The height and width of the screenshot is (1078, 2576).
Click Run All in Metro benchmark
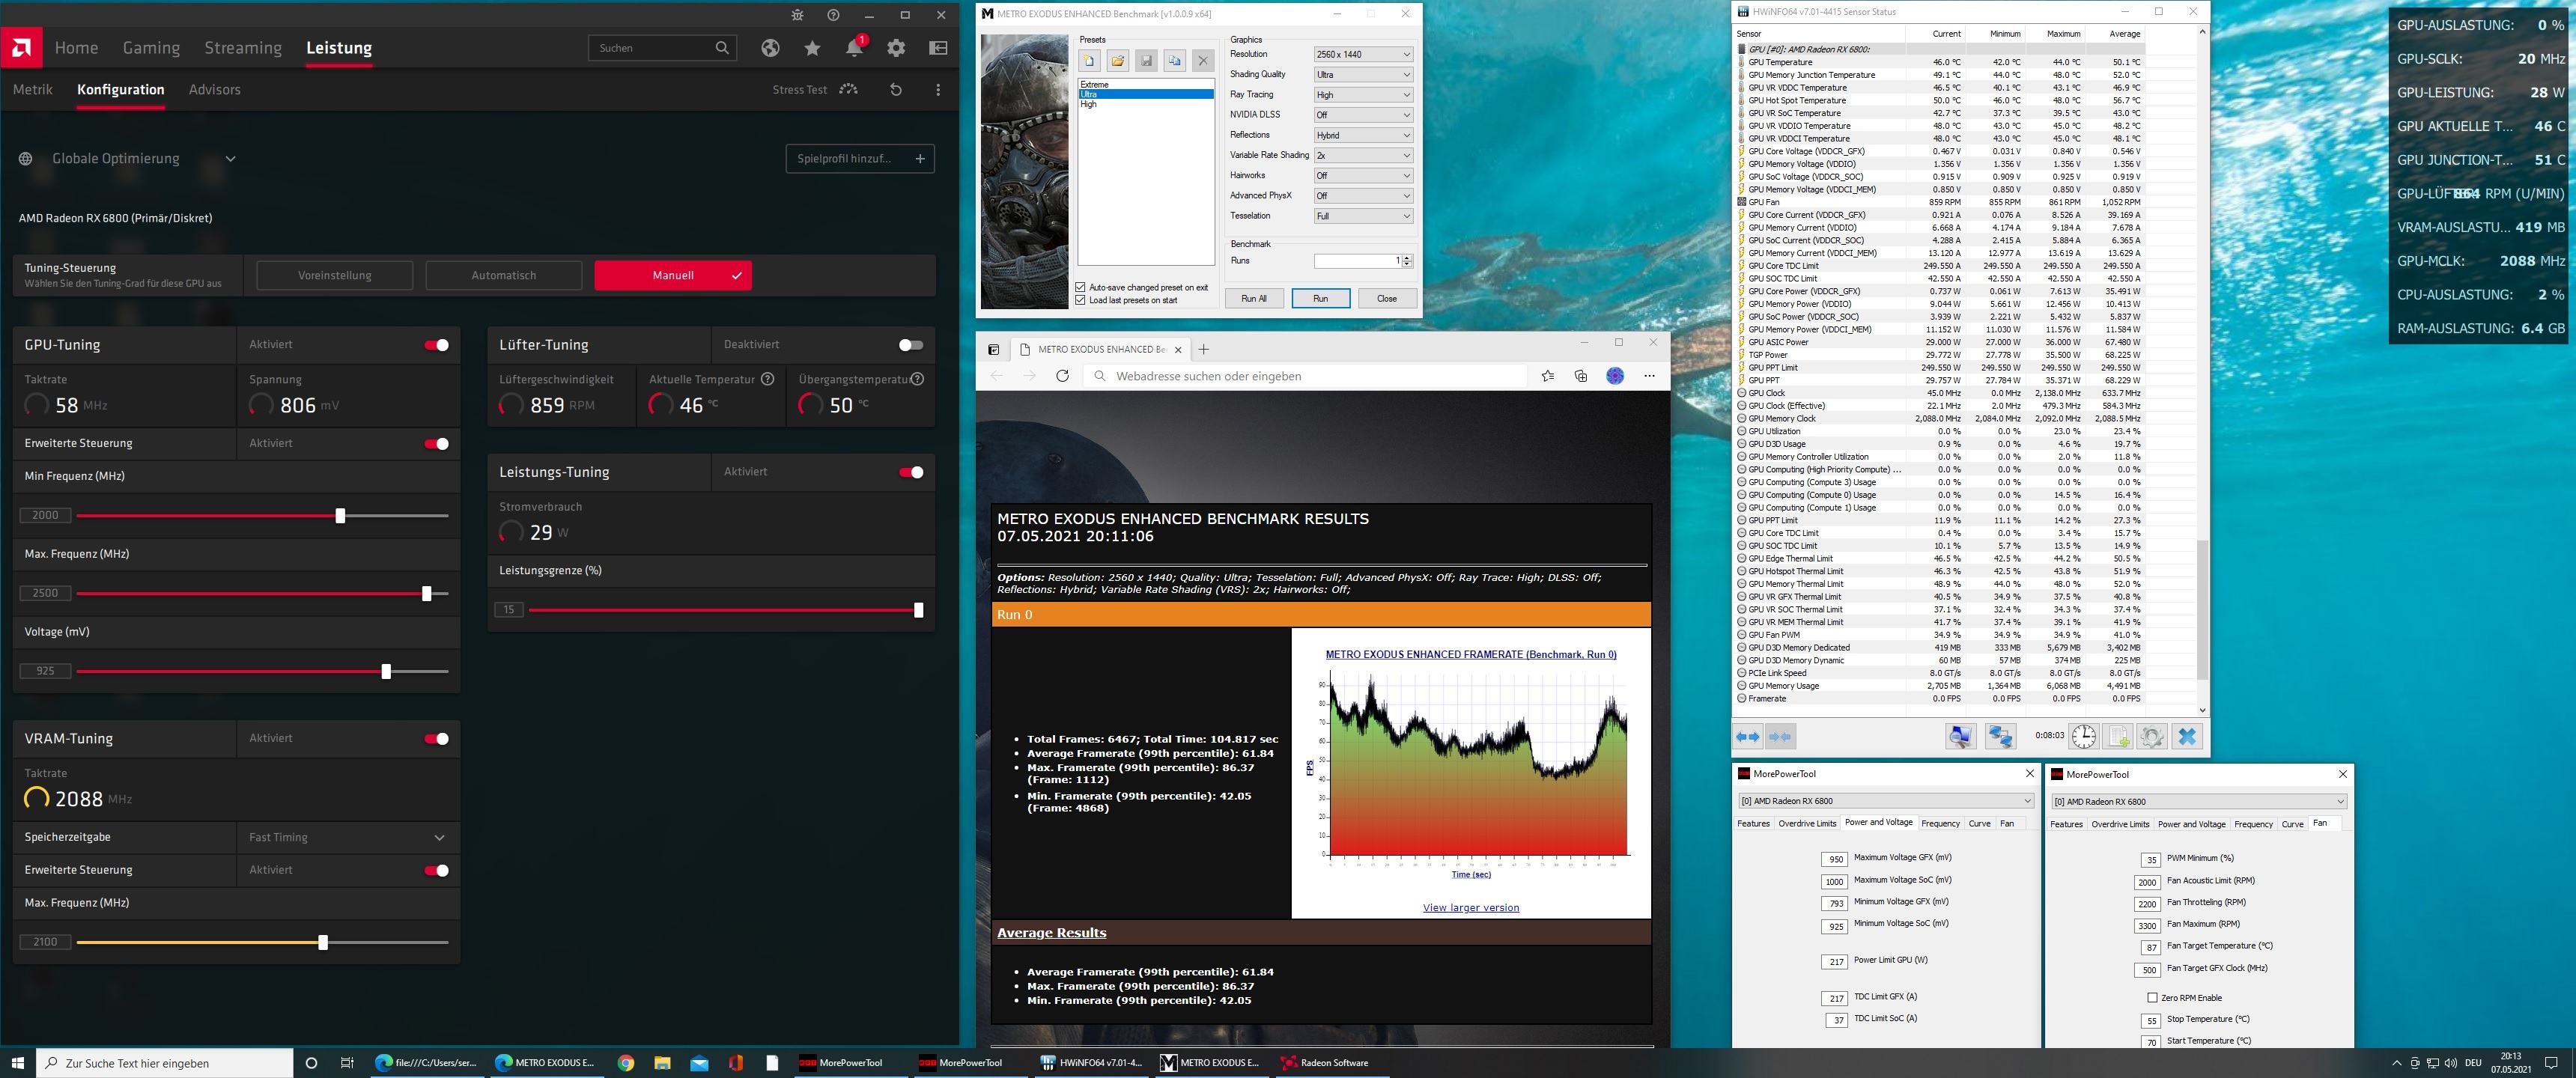[1254, 298]
